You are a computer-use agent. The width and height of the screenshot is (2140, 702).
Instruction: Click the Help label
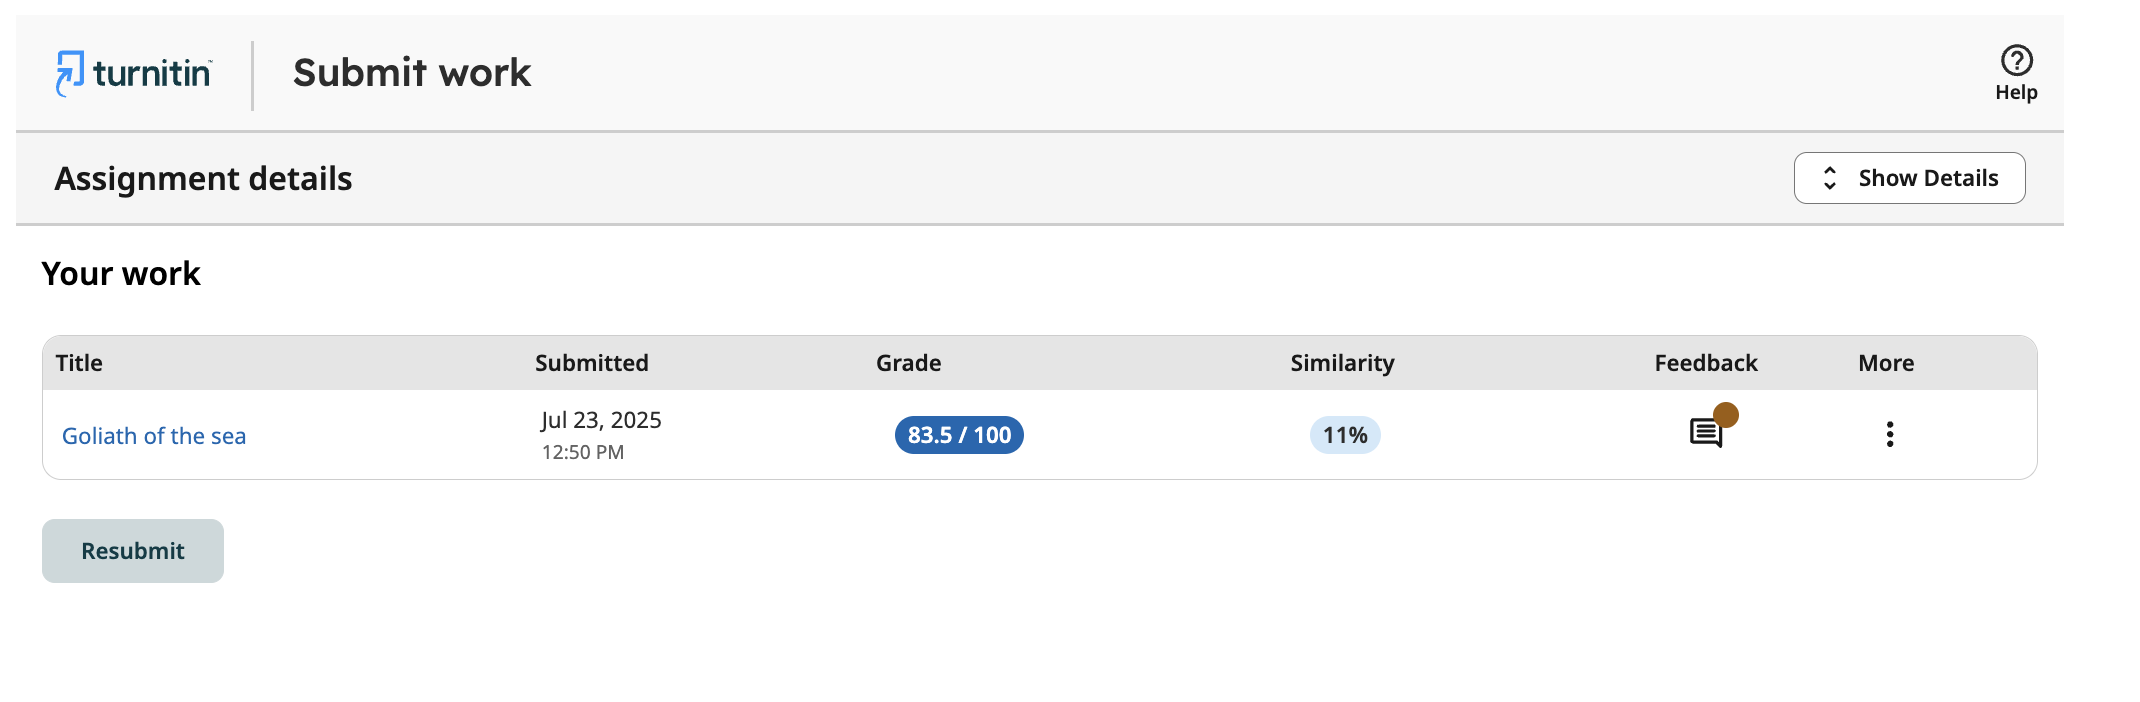(x=2017, y=91)
